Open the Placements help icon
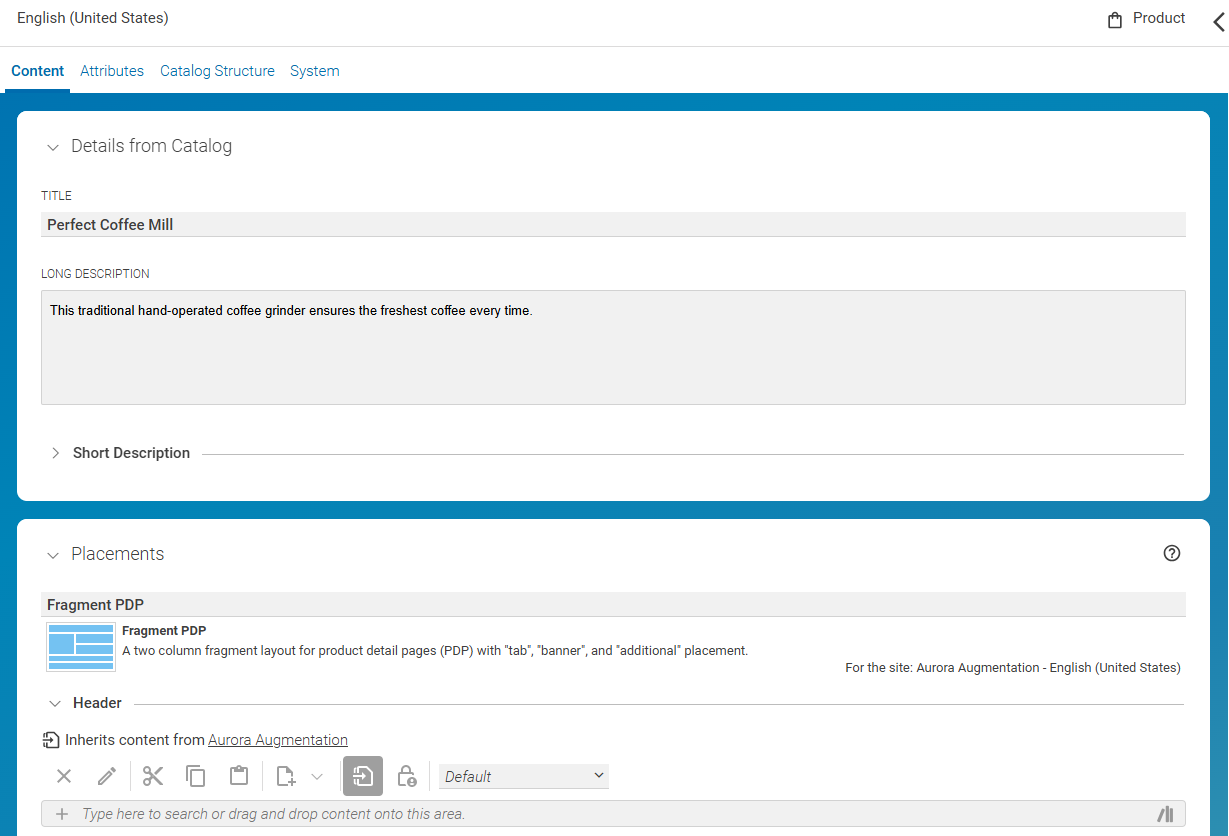This screenshot has width=1229, height=836. [x=1172, y=553]
